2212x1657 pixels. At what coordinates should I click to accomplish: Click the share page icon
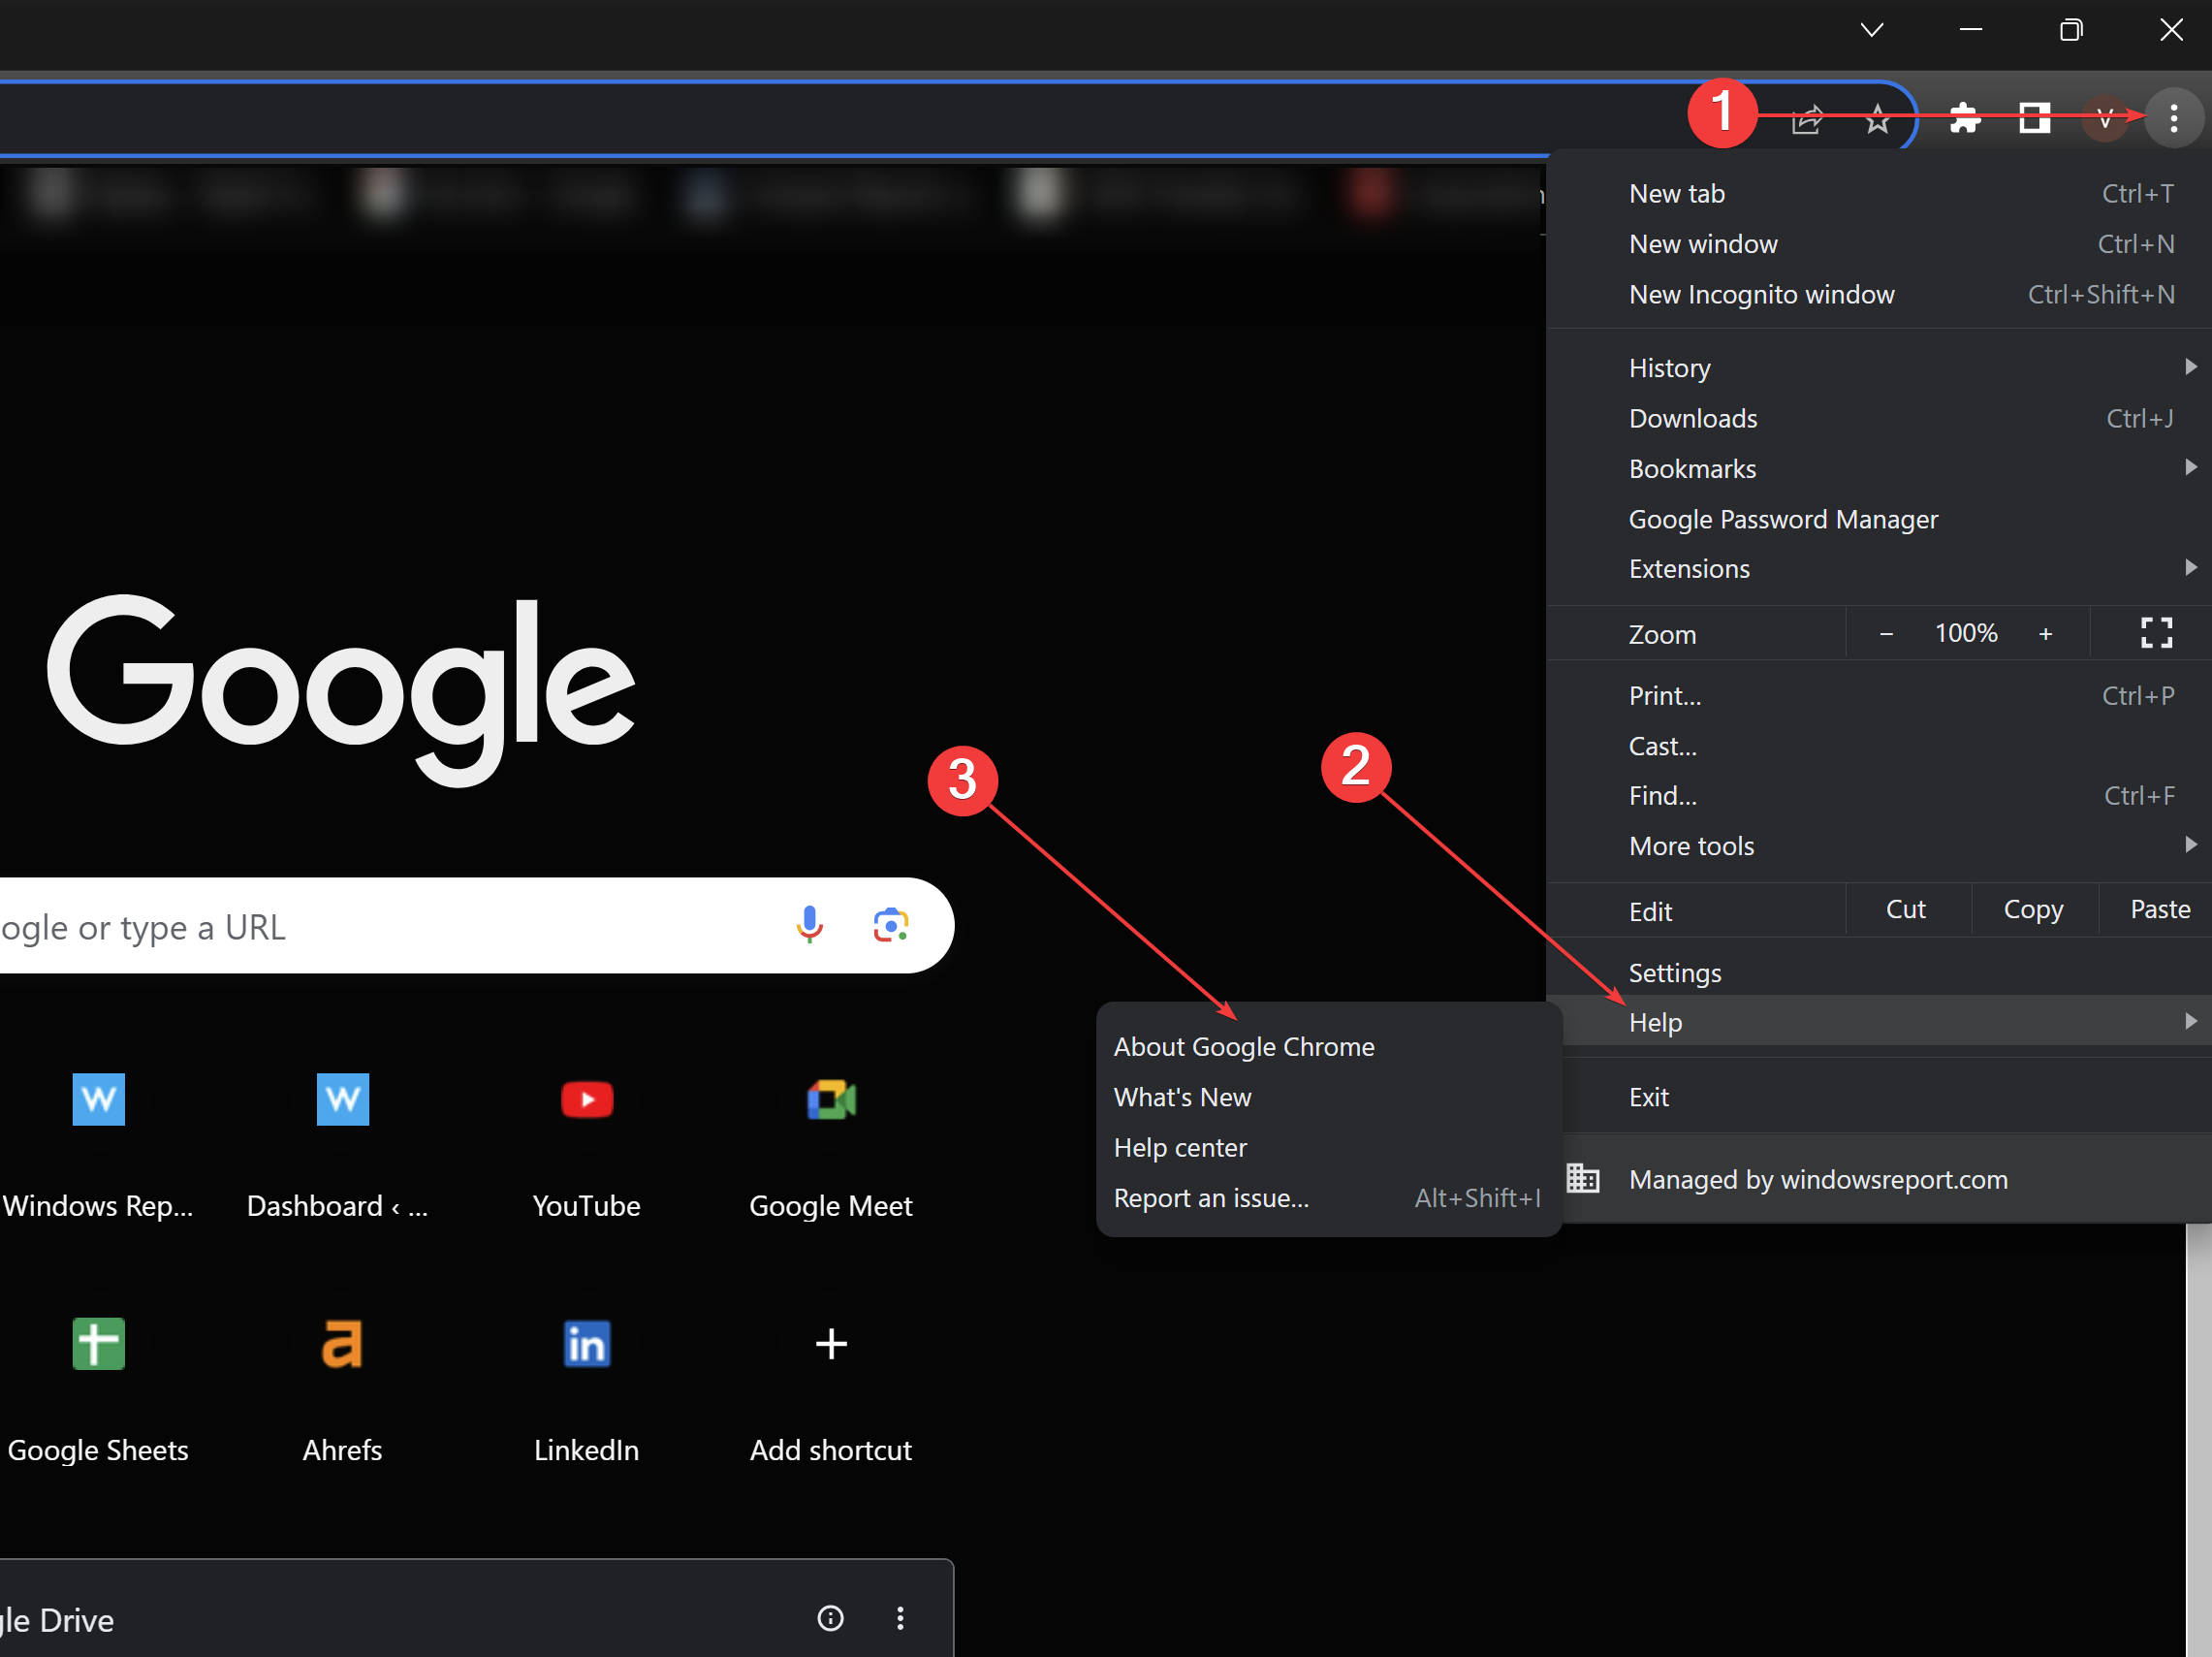[x=1806, y=120]
